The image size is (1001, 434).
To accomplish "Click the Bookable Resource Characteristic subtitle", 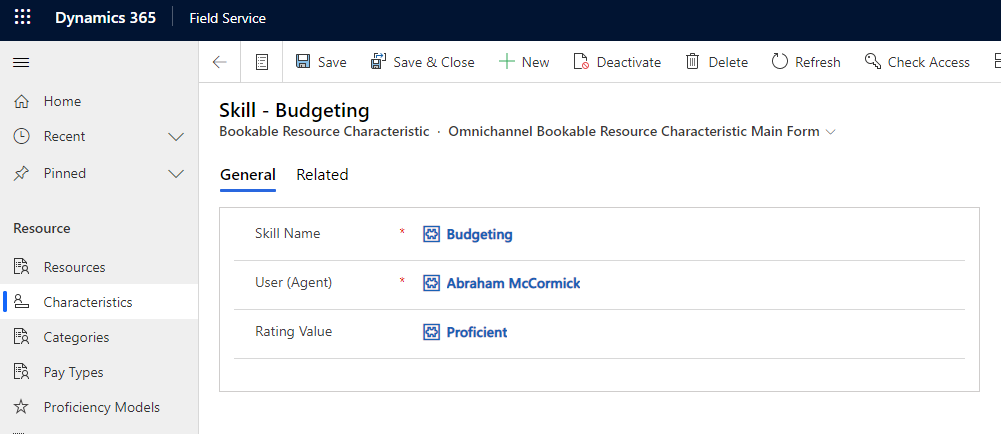I will point(324,131).
